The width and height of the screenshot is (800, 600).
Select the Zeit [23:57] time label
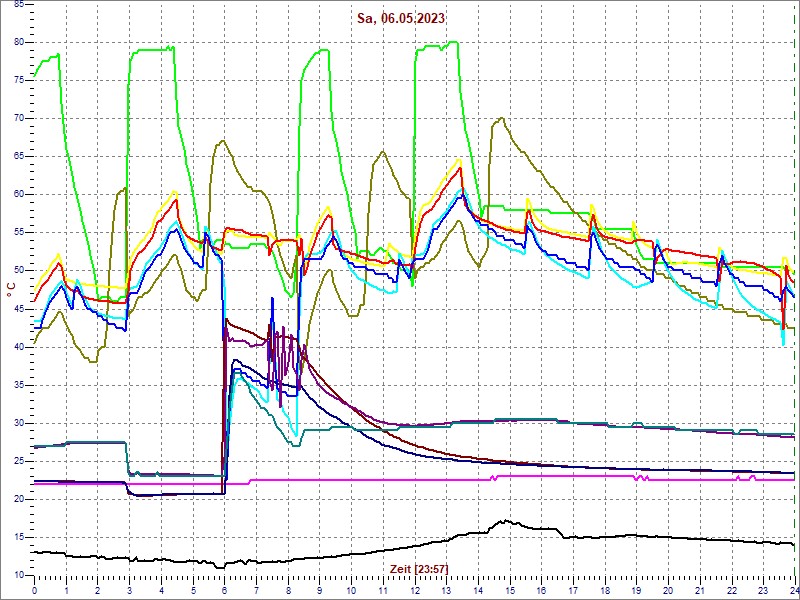pos(419,568)
